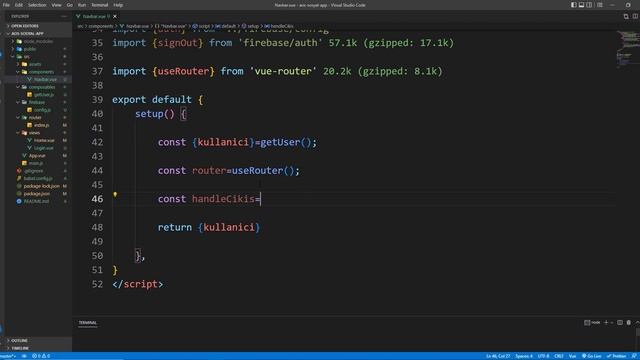
Task: Open Navbar.vue in the file tree
Action: [x=38, y=79]
